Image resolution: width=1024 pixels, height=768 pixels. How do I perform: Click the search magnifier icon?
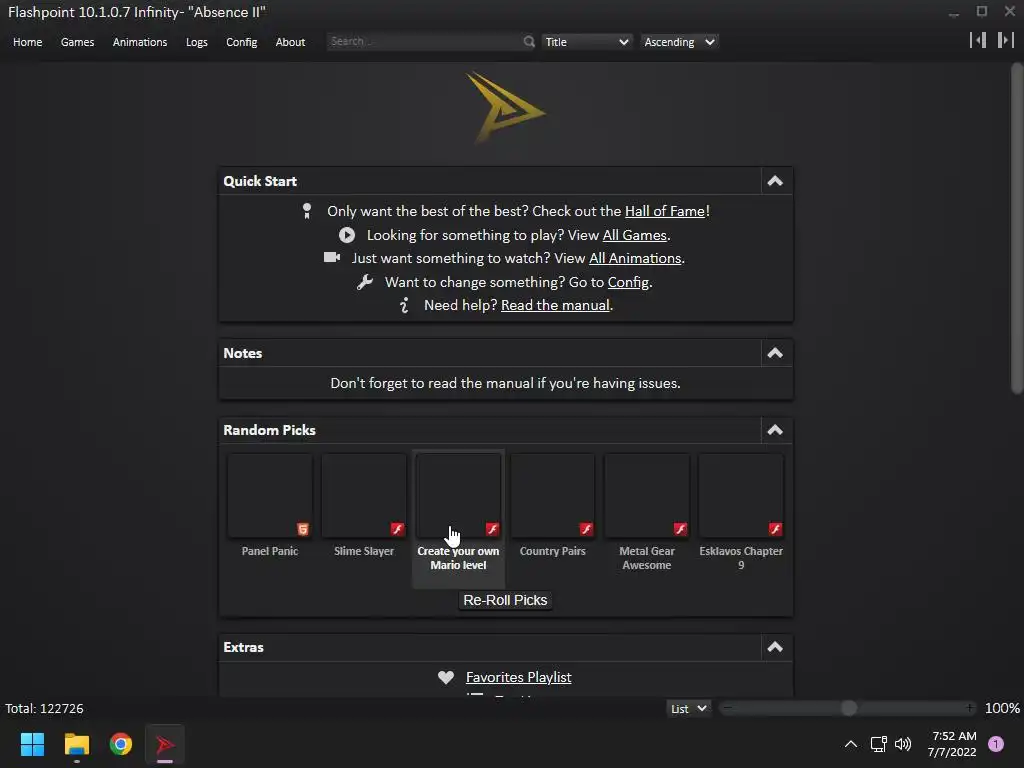coord(528,42)
